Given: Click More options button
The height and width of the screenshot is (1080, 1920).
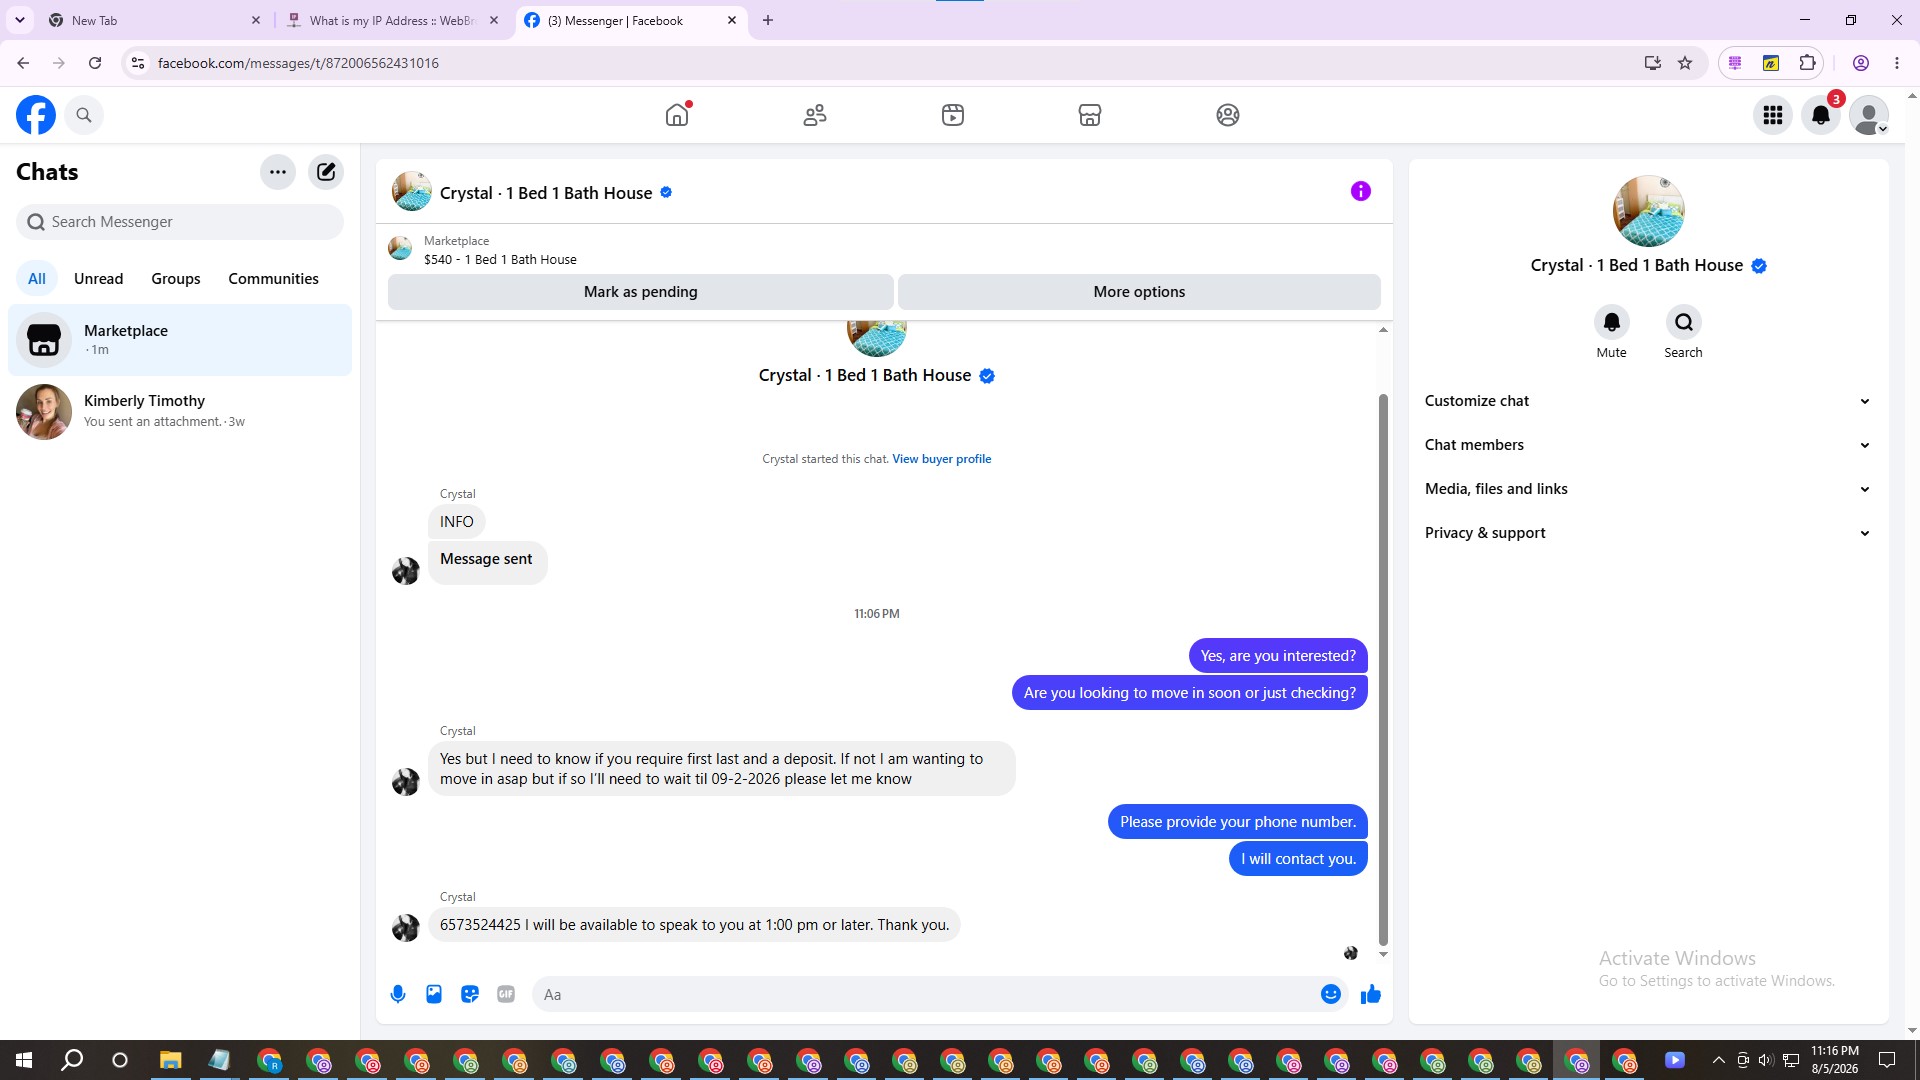Looking at the screenshot, I should click(1139, 292).
